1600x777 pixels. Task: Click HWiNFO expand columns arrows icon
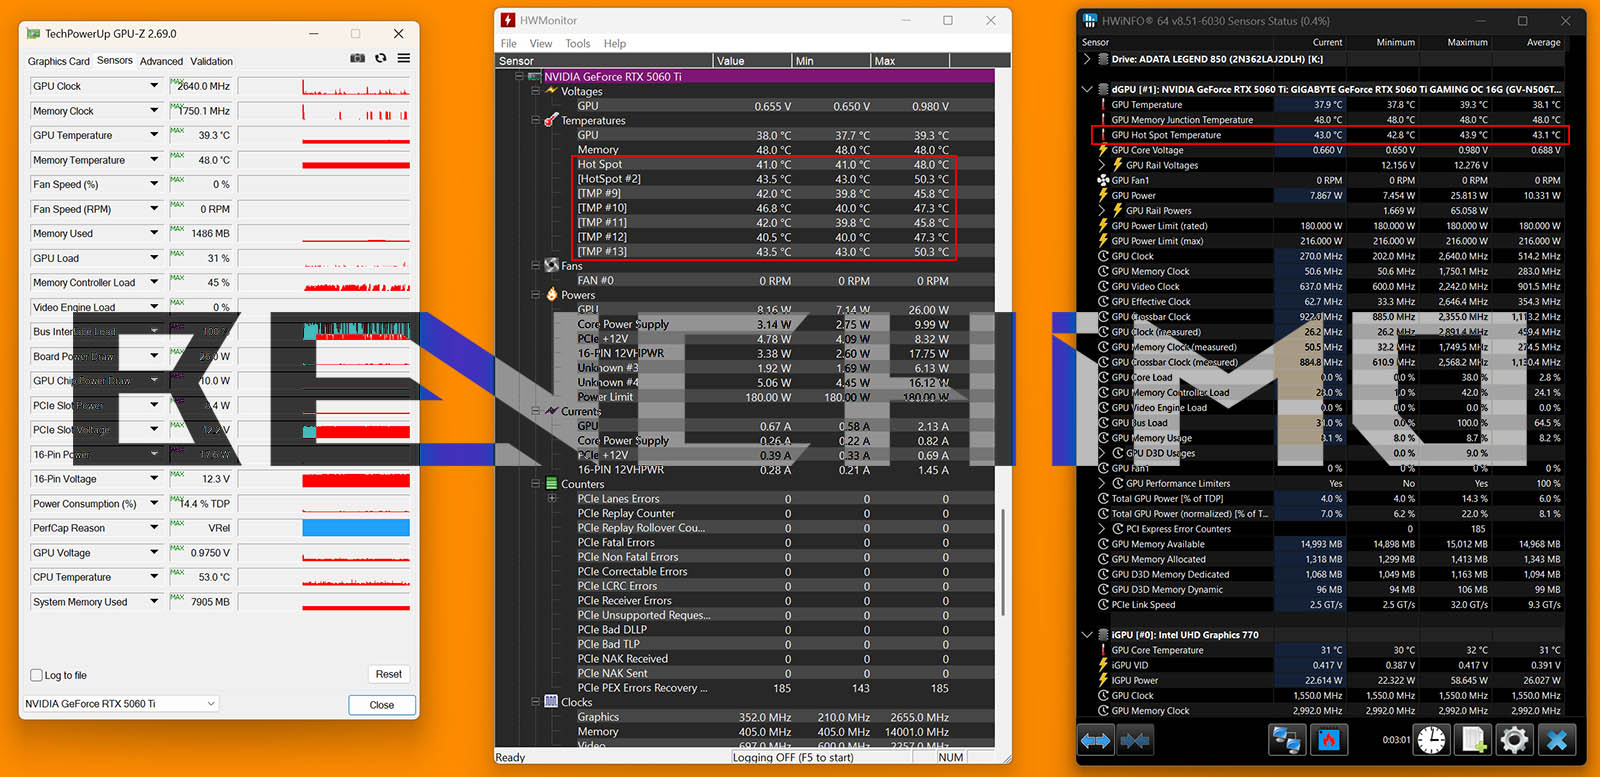pos(1096,741)
